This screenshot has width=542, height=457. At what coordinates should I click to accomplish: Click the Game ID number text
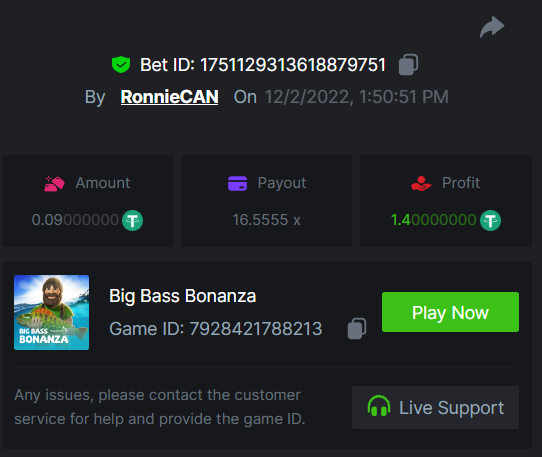coord(256,329)
